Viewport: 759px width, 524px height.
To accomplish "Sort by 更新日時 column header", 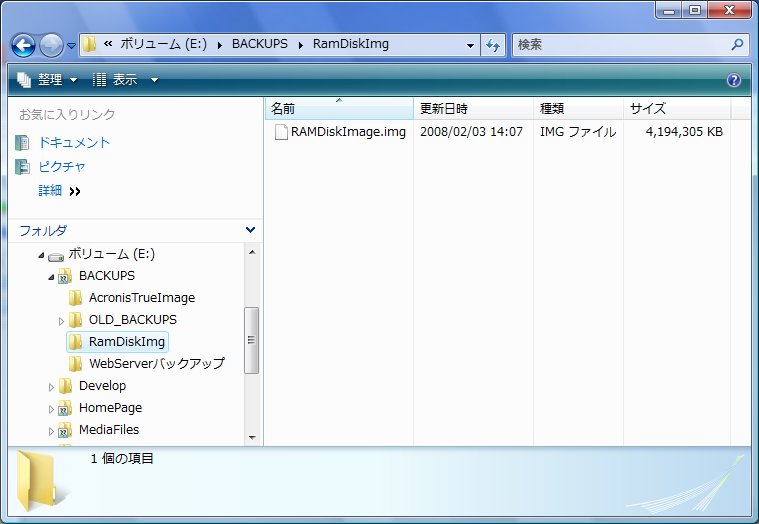I will pos(473,108).
